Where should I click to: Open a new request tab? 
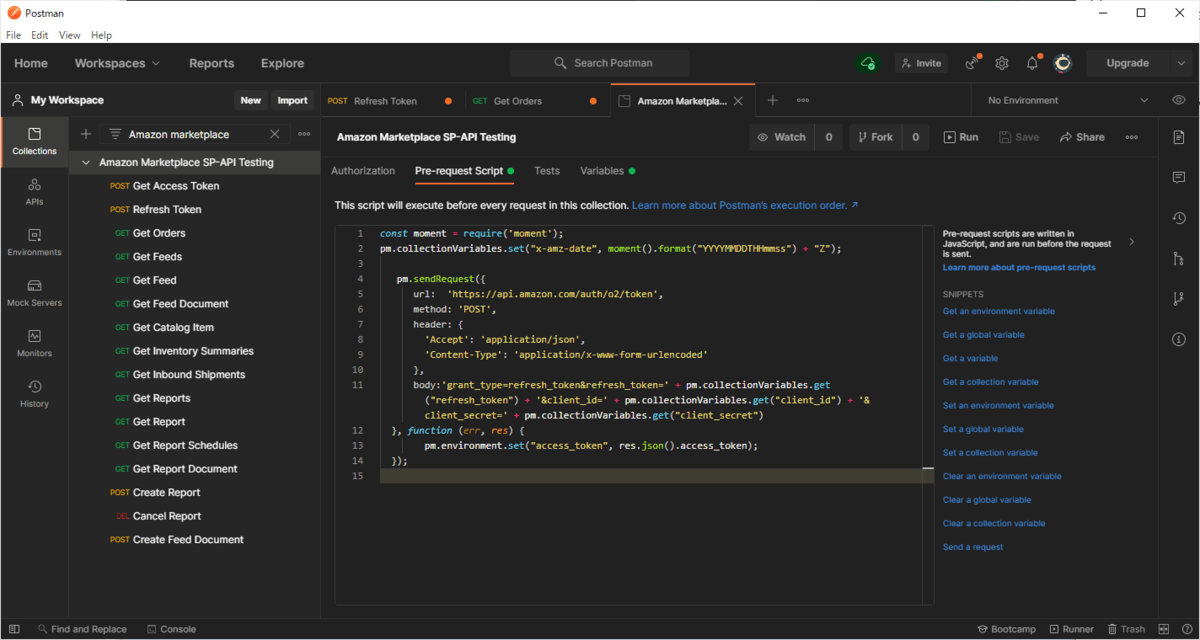[772, 101]
